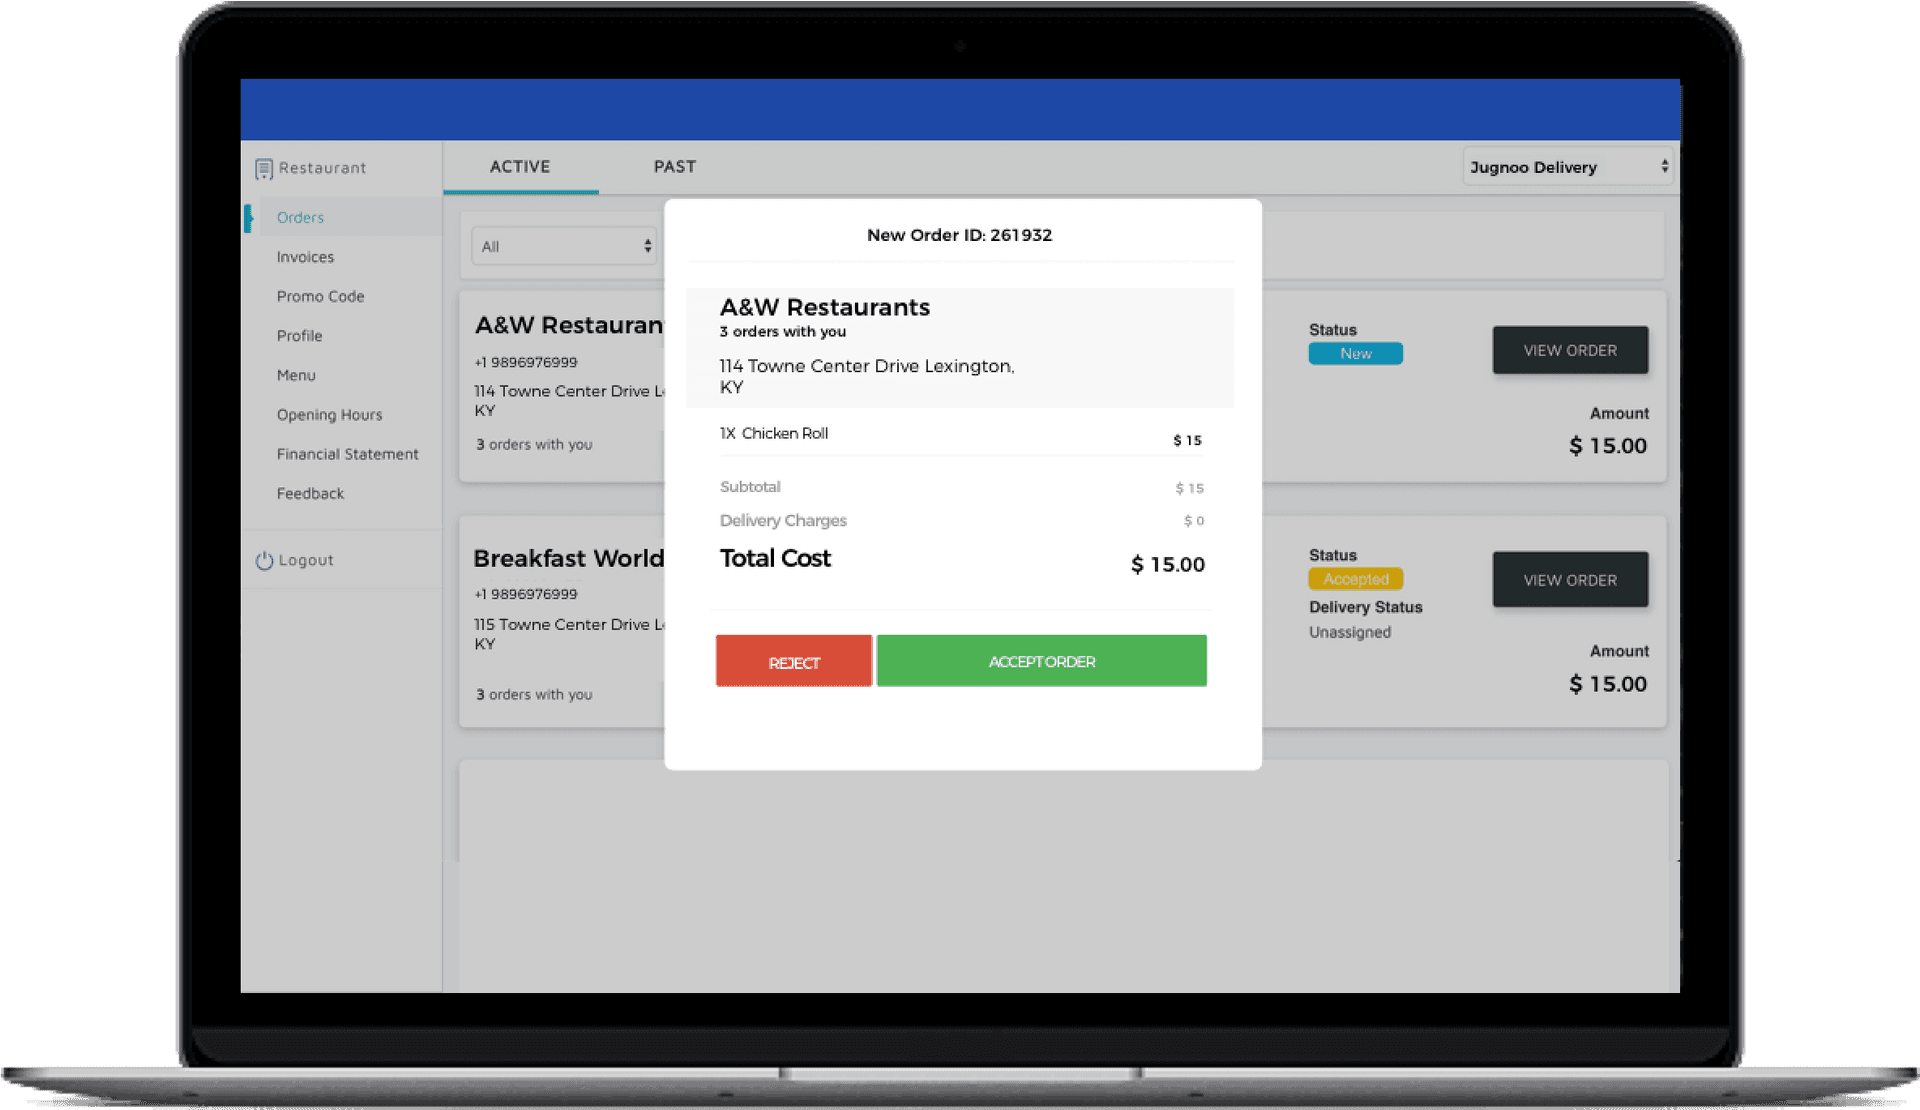Click the Feedback sidebar icon
The width and height of the screenshot is (1920, 1110).
tap(307, 493)
